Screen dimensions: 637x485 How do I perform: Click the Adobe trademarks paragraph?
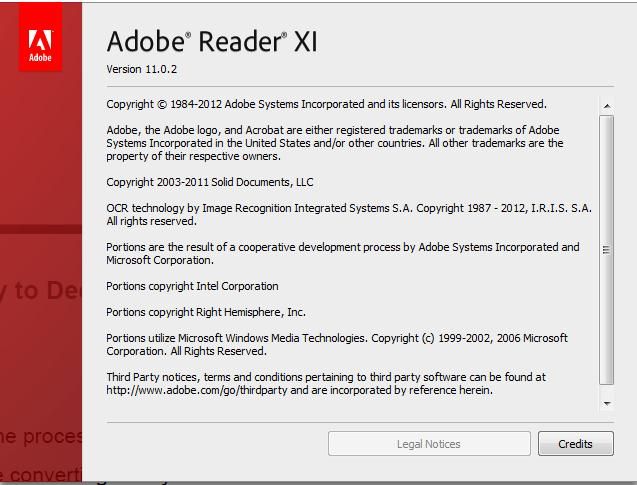(335, 143)
